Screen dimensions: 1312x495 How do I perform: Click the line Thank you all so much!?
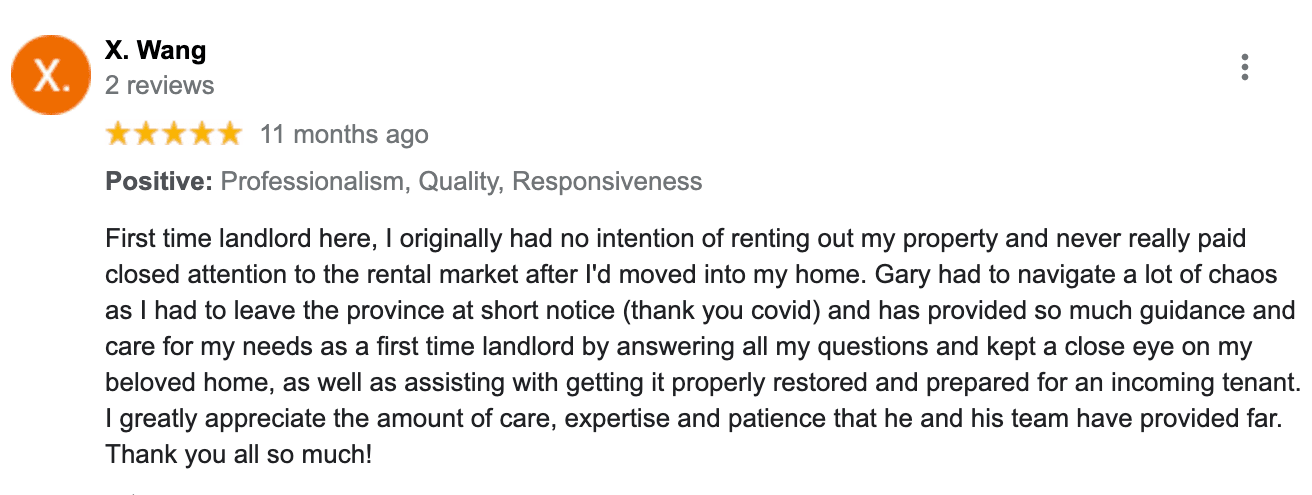click(x=239, y=455)
